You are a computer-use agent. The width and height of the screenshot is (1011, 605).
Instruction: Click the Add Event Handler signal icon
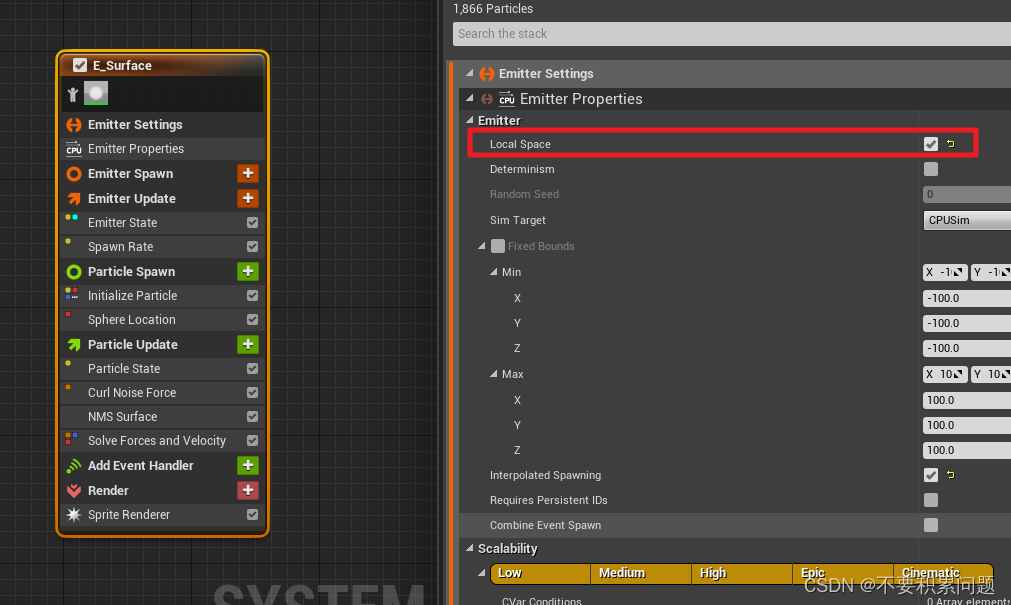click(x=74, y=466)
